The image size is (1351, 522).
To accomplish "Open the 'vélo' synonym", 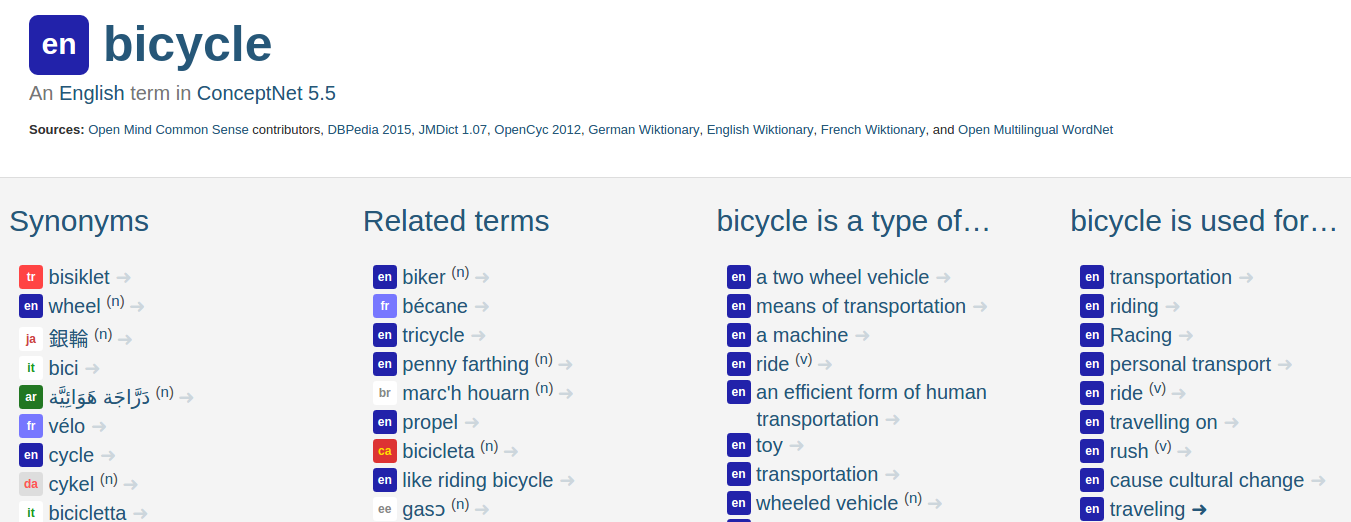I will [x=67, y=426].
